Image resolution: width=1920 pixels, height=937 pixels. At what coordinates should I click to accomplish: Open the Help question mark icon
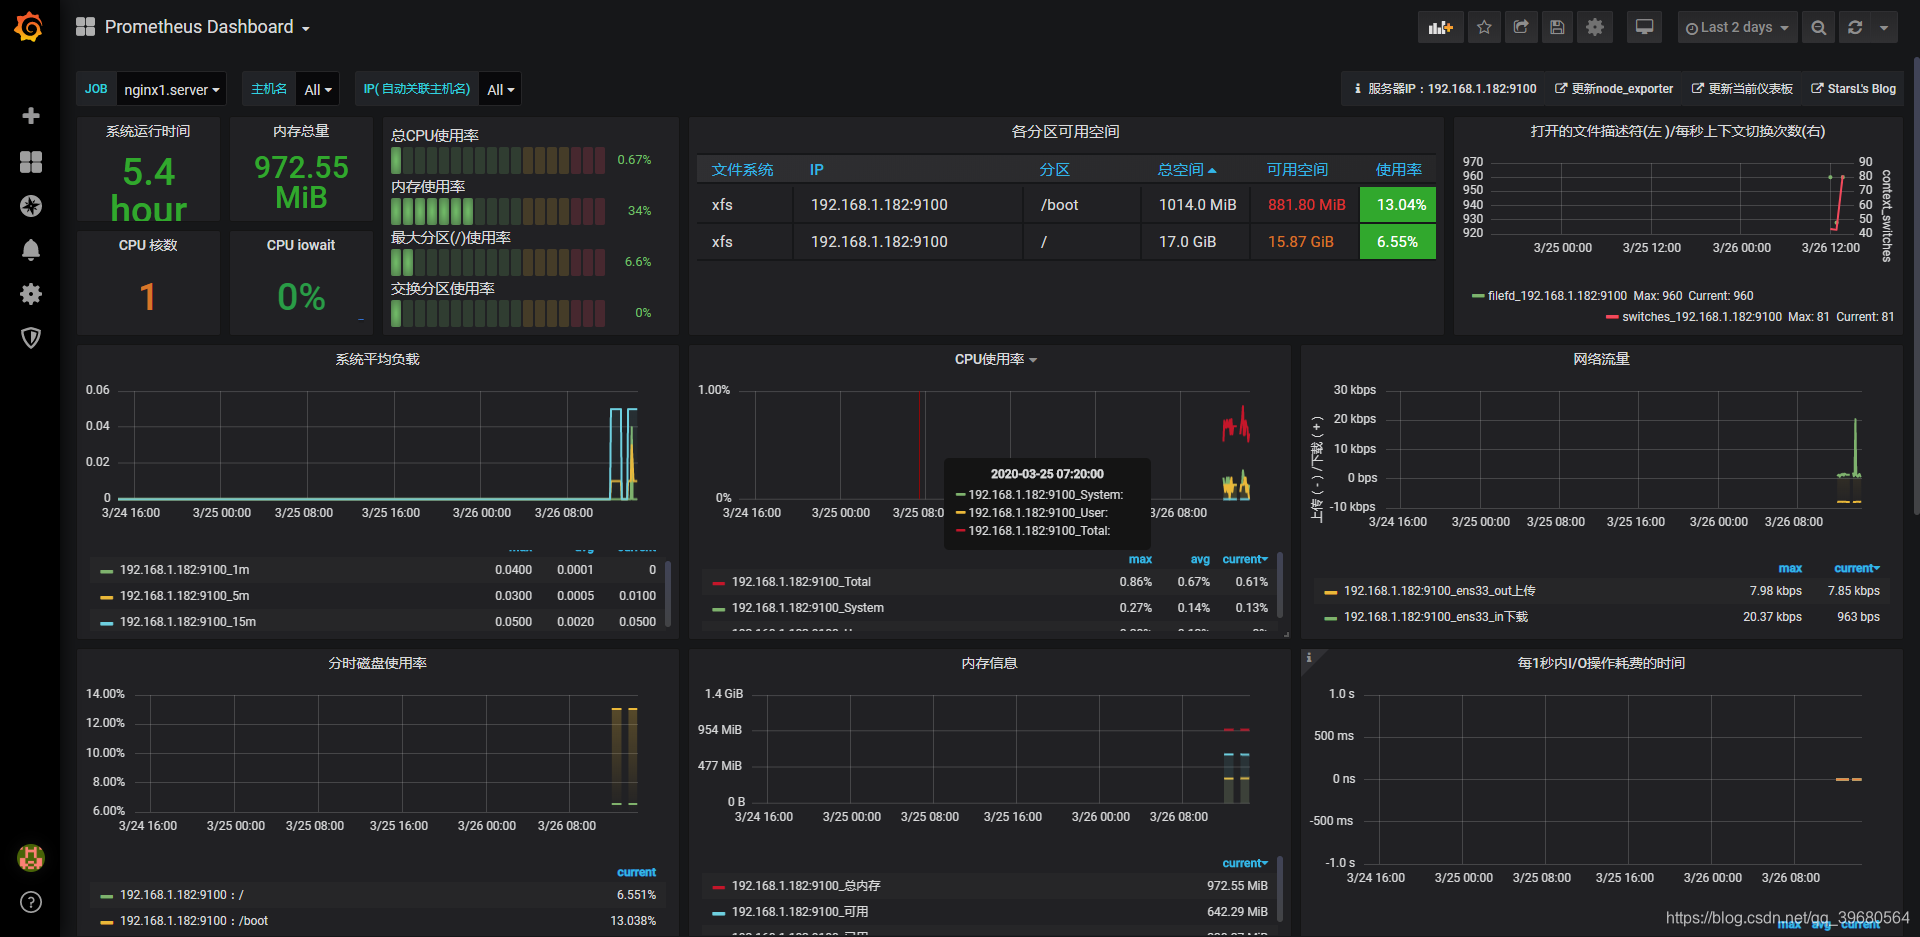(31, 902)
